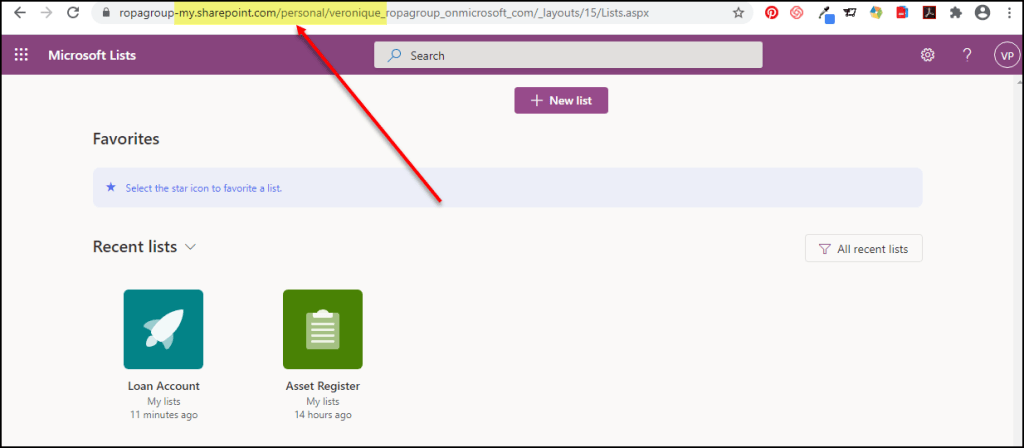
Task: Reload the page in browser
Action: [72, 13]
